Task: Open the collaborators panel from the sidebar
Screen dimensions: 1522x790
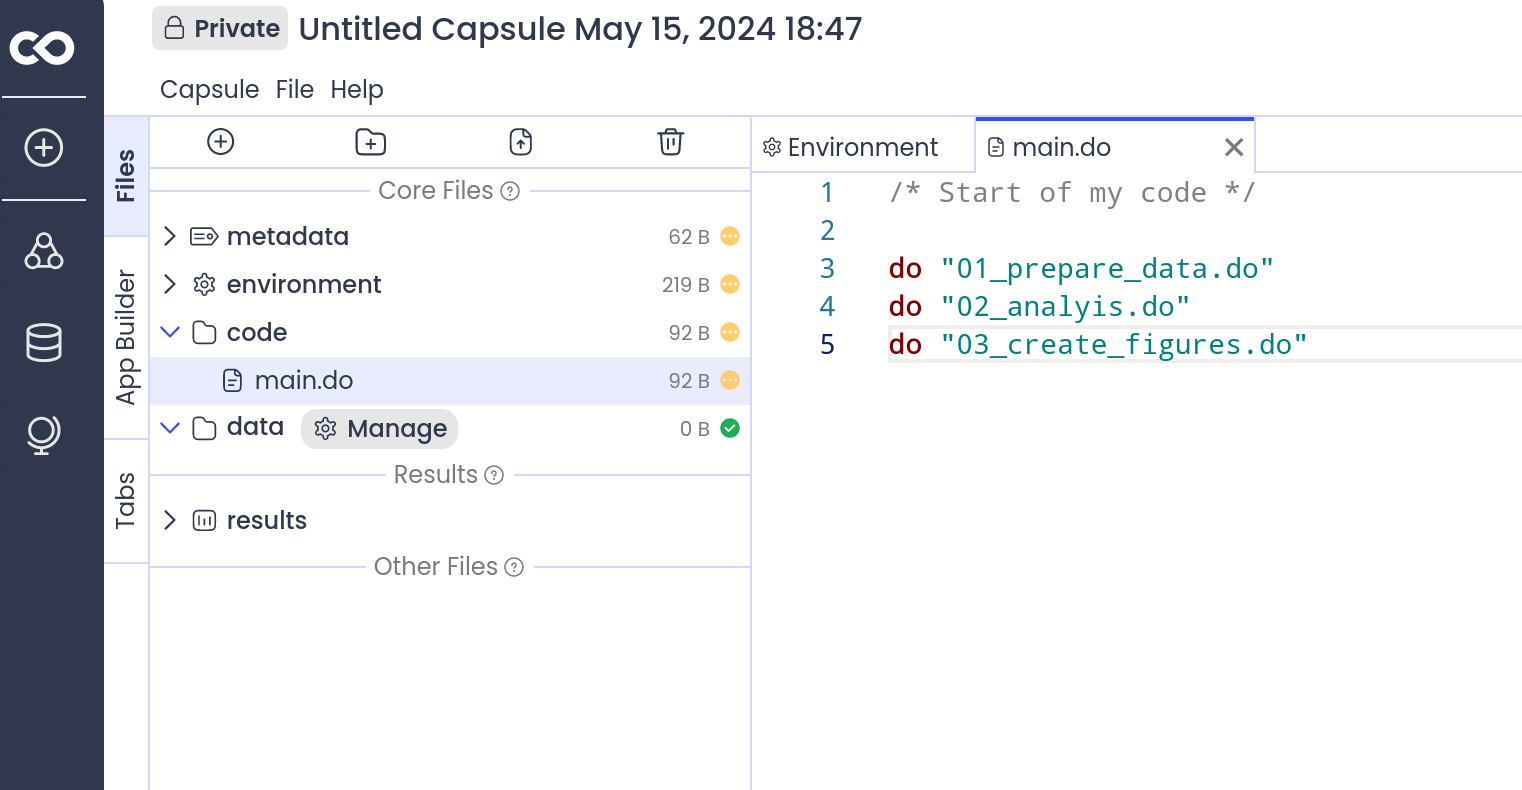Action: tap(44, 252)
